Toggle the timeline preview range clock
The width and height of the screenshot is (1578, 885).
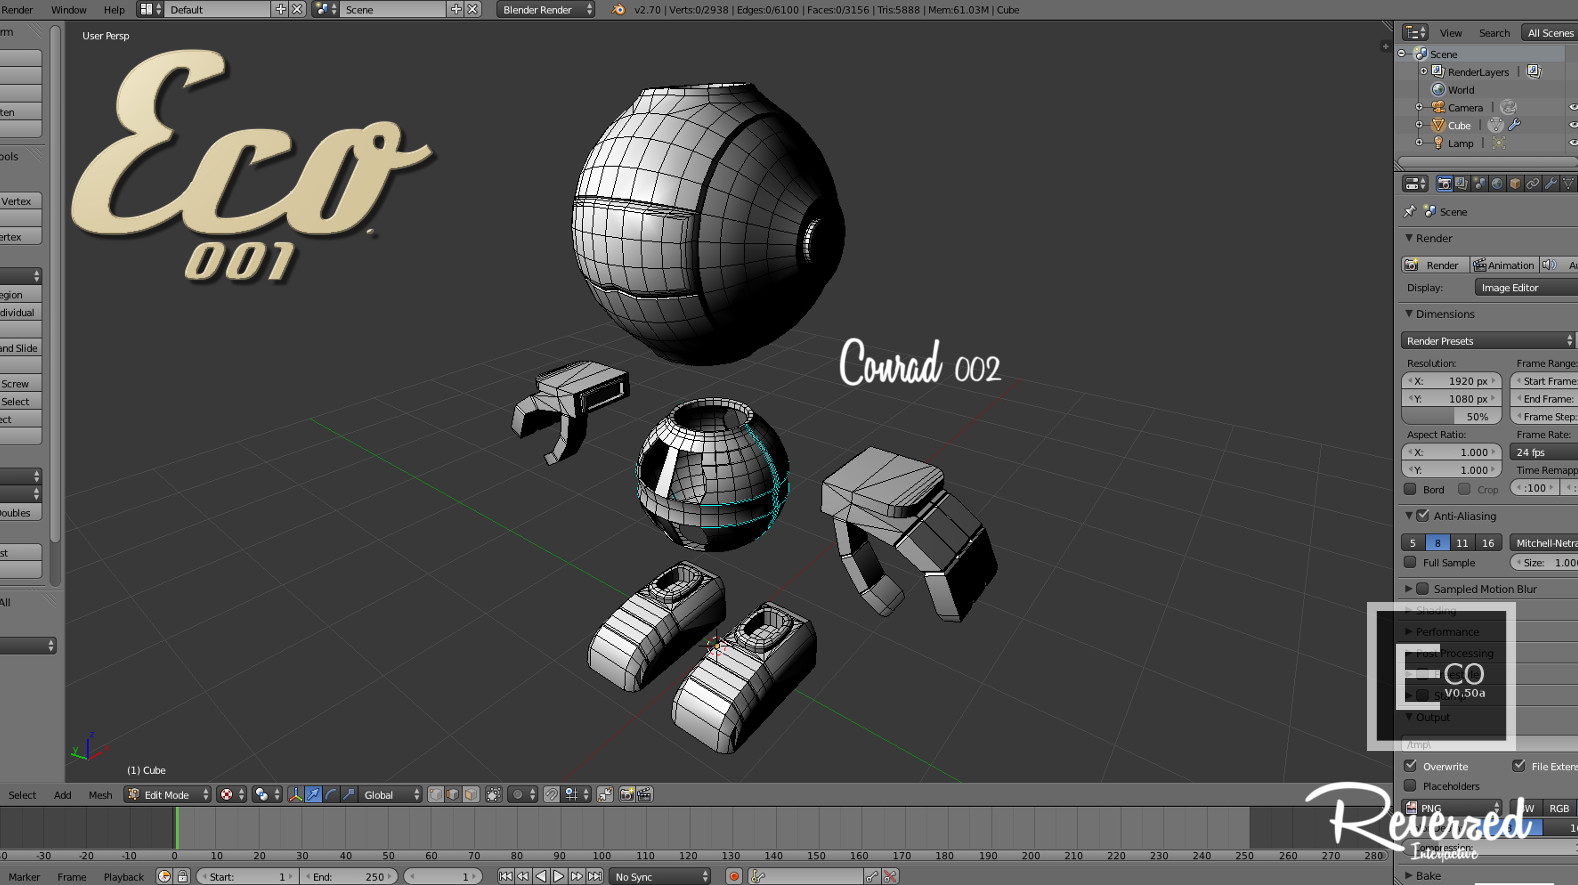tap(165, 876)
